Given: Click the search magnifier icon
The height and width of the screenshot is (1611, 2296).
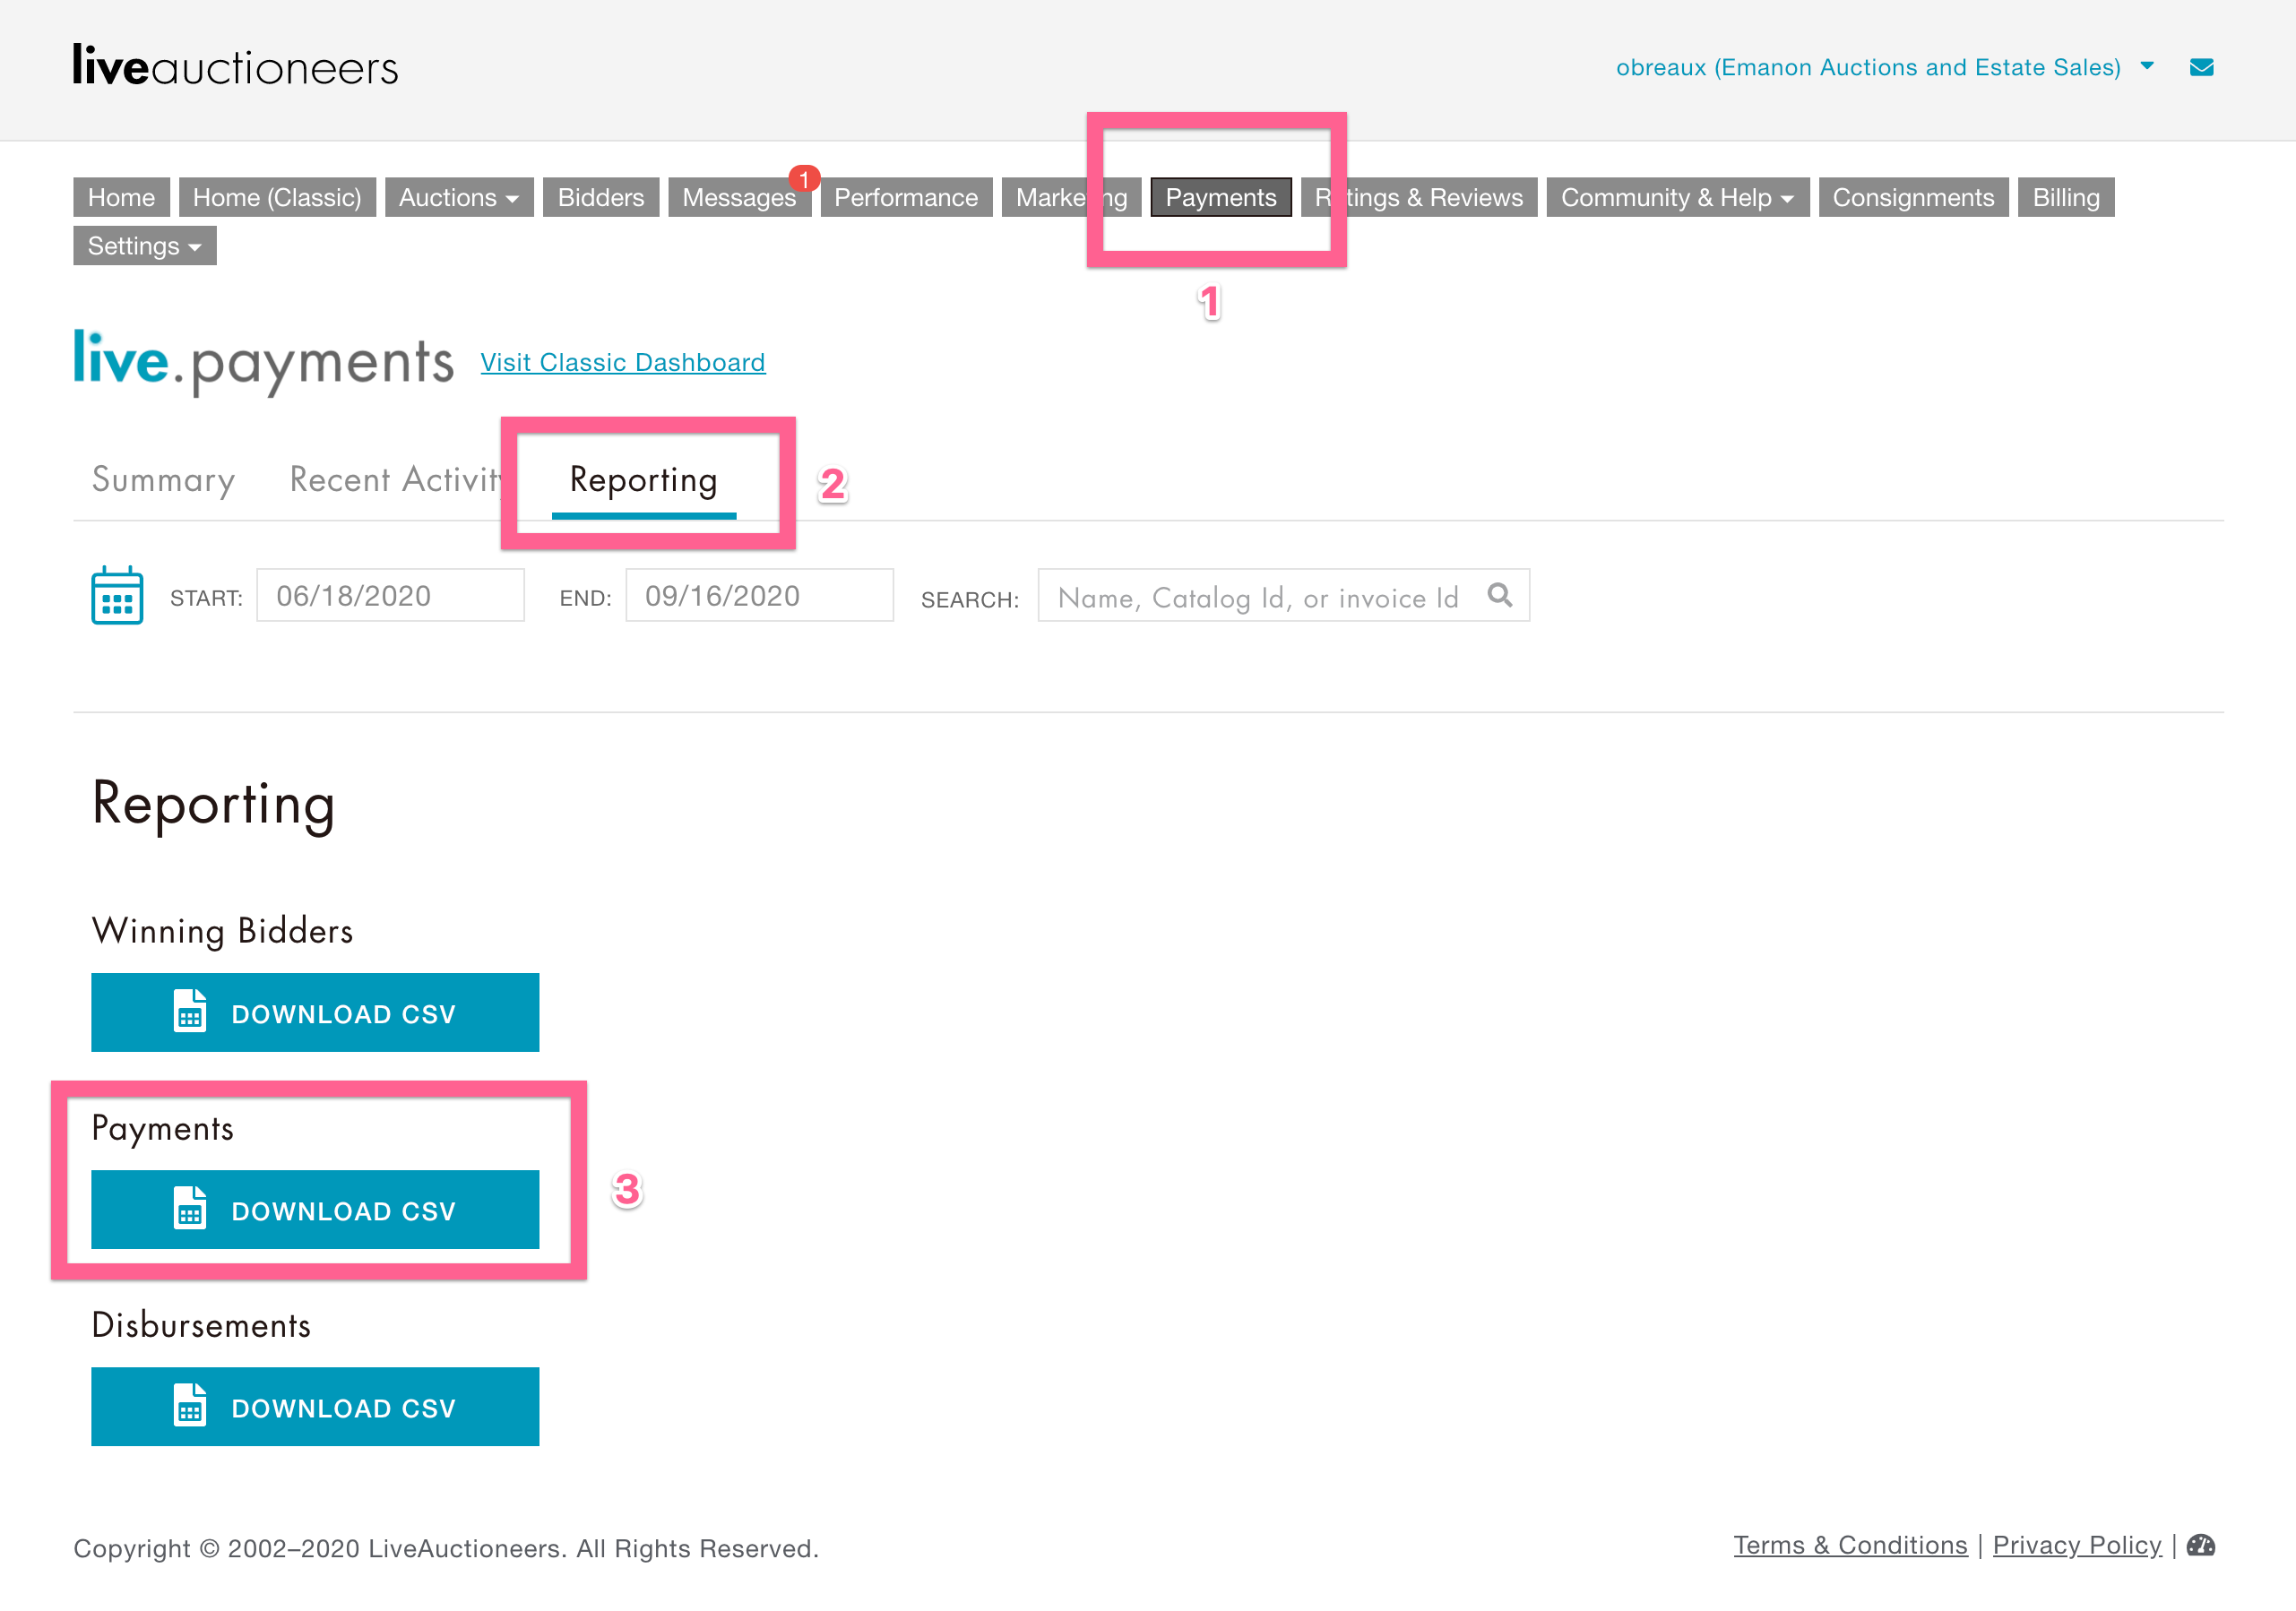Looking at the screenshot, I should (x=1499, y=595).
